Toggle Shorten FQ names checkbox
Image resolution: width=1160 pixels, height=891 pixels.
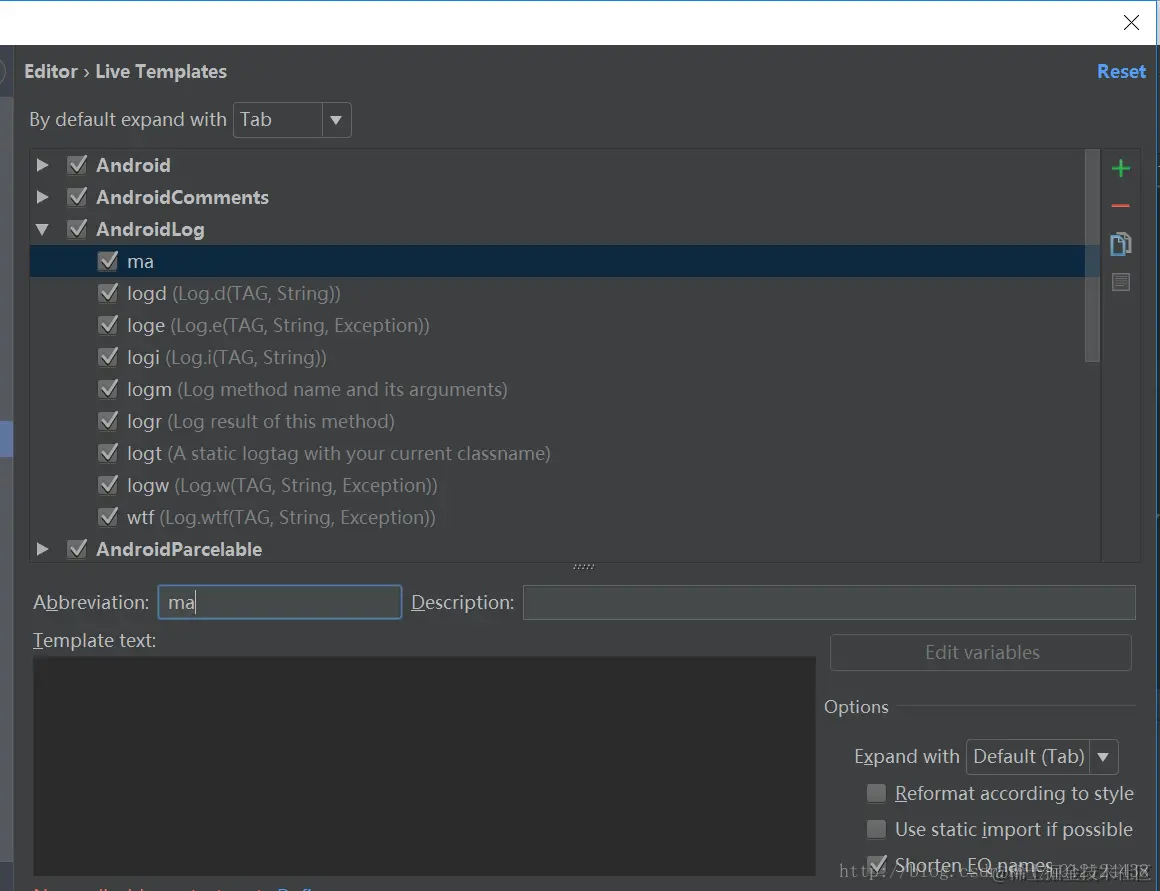tap(876, 864)
